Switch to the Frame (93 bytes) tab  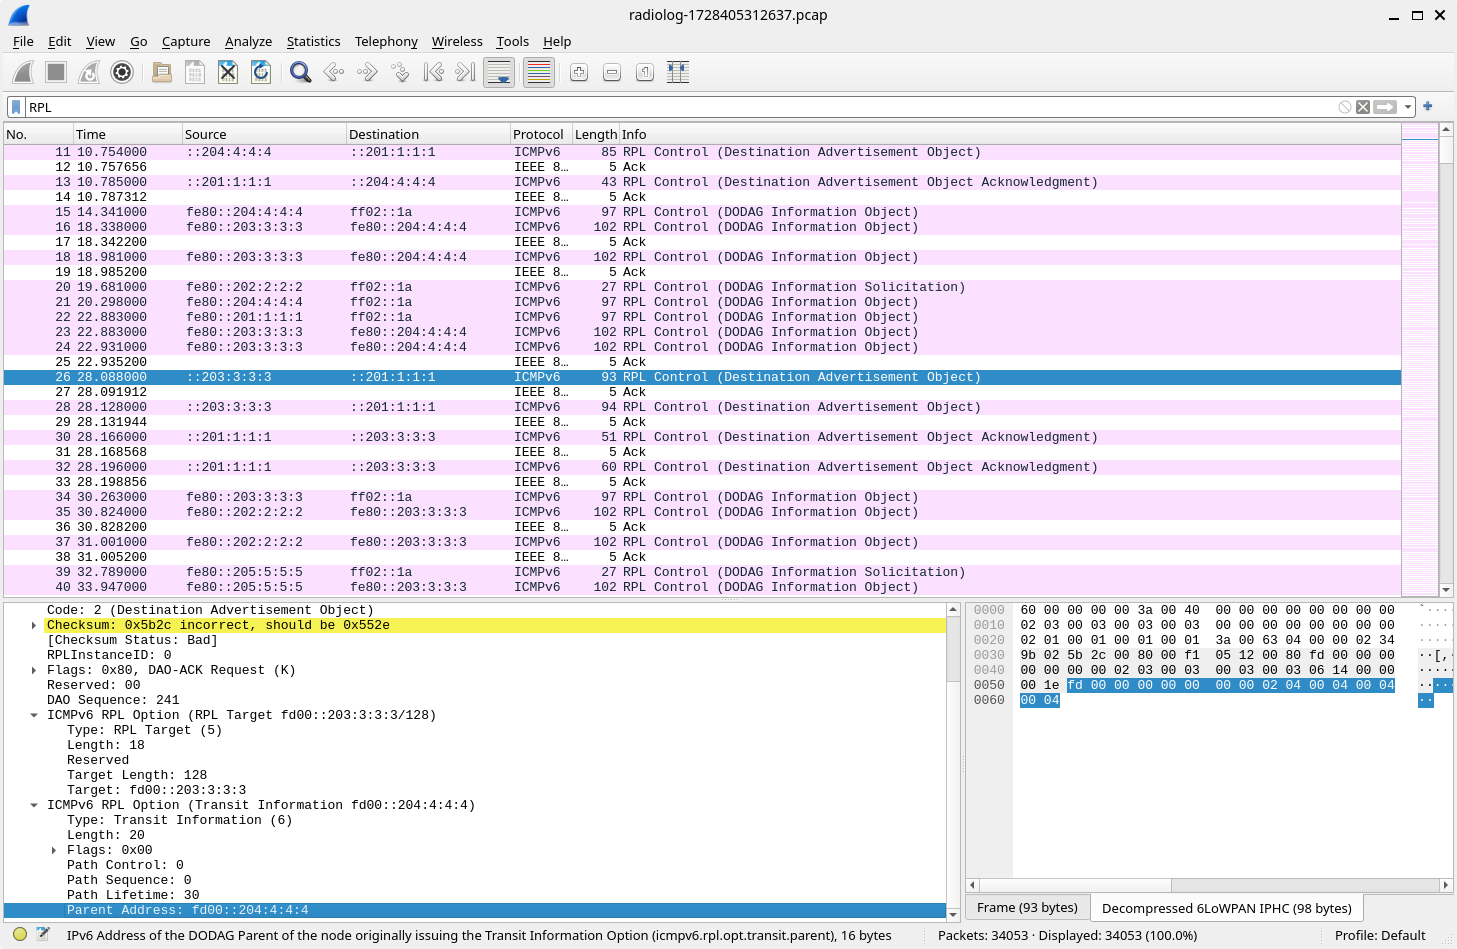[x=1027, y=907]
